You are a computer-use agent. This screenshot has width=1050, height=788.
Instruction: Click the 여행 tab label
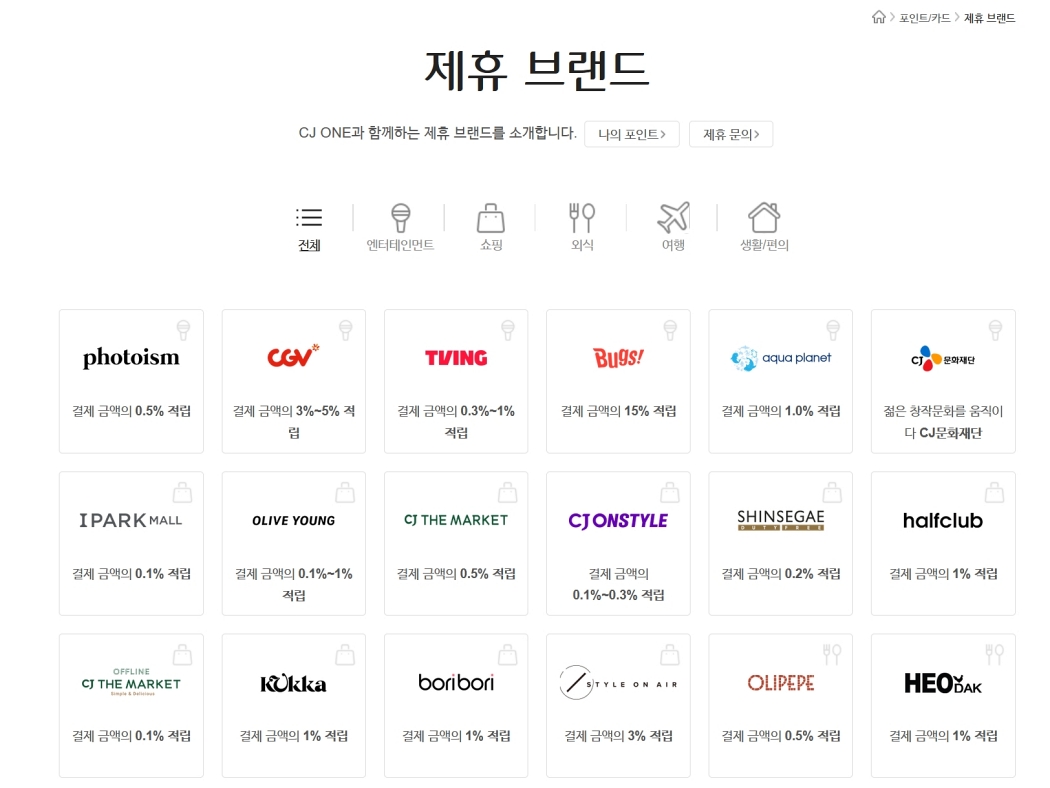pyautogui.click(x=673, y=245)
